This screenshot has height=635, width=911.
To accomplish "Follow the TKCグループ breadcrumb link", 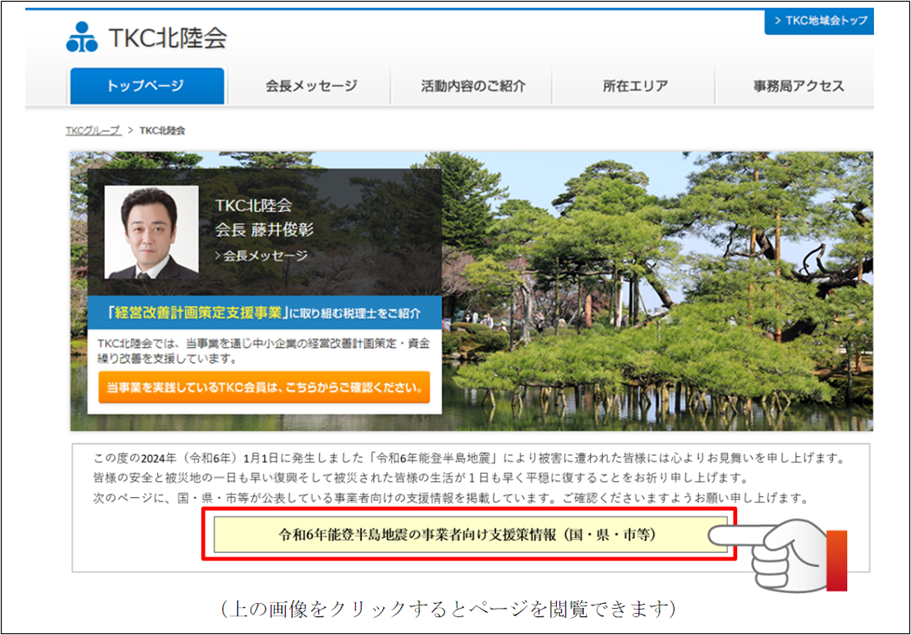I will coord(94,130).
